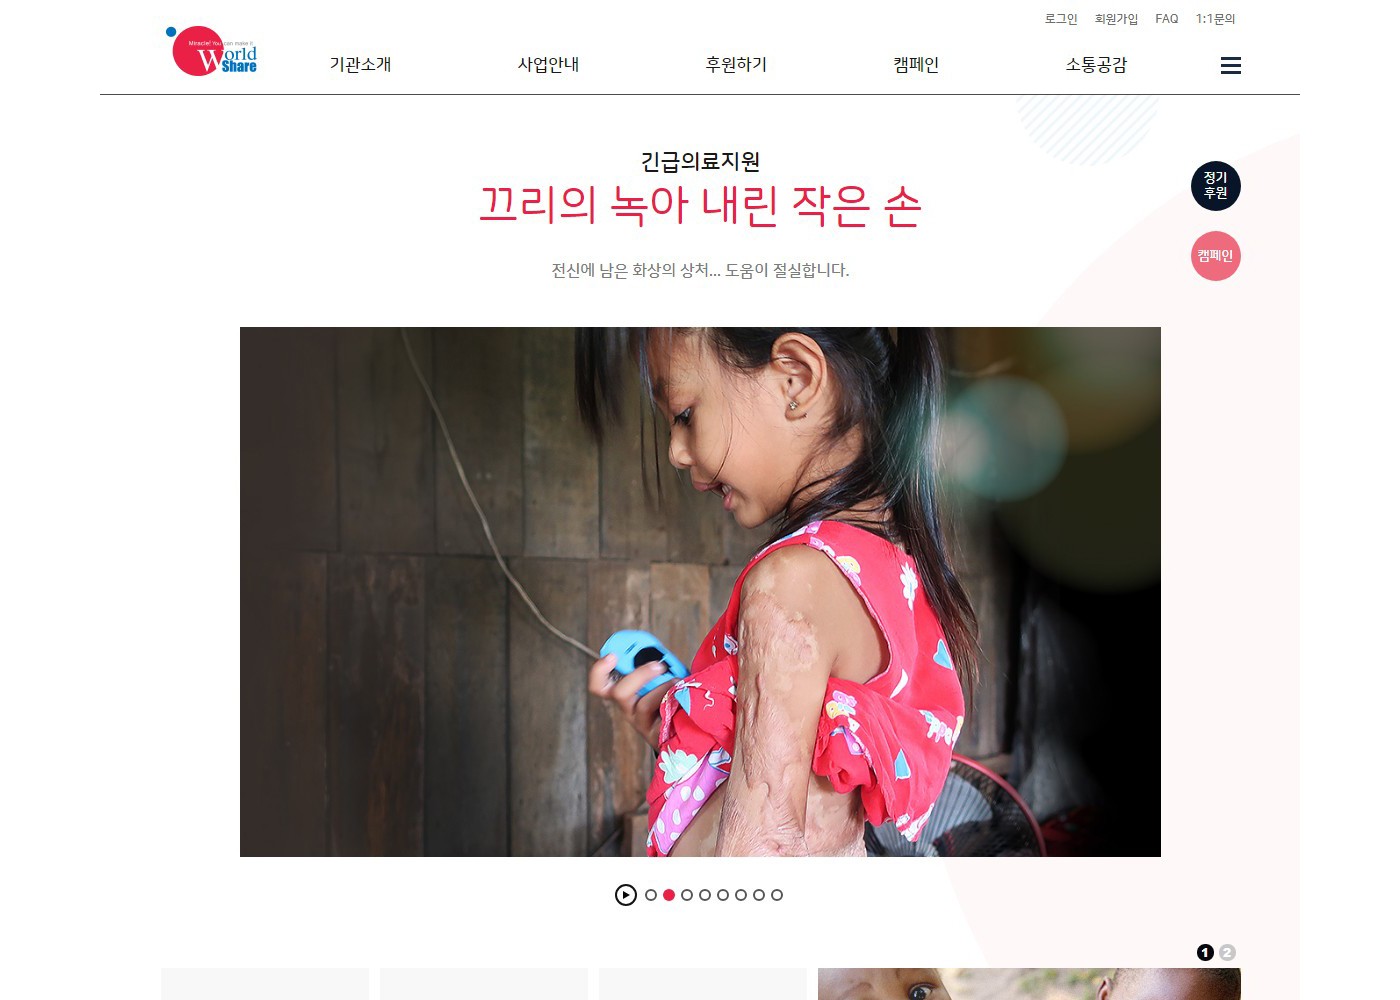The image size is (1400, 1000).
Task: Start the slideshow autoplay button
Action: pos(626,895)
